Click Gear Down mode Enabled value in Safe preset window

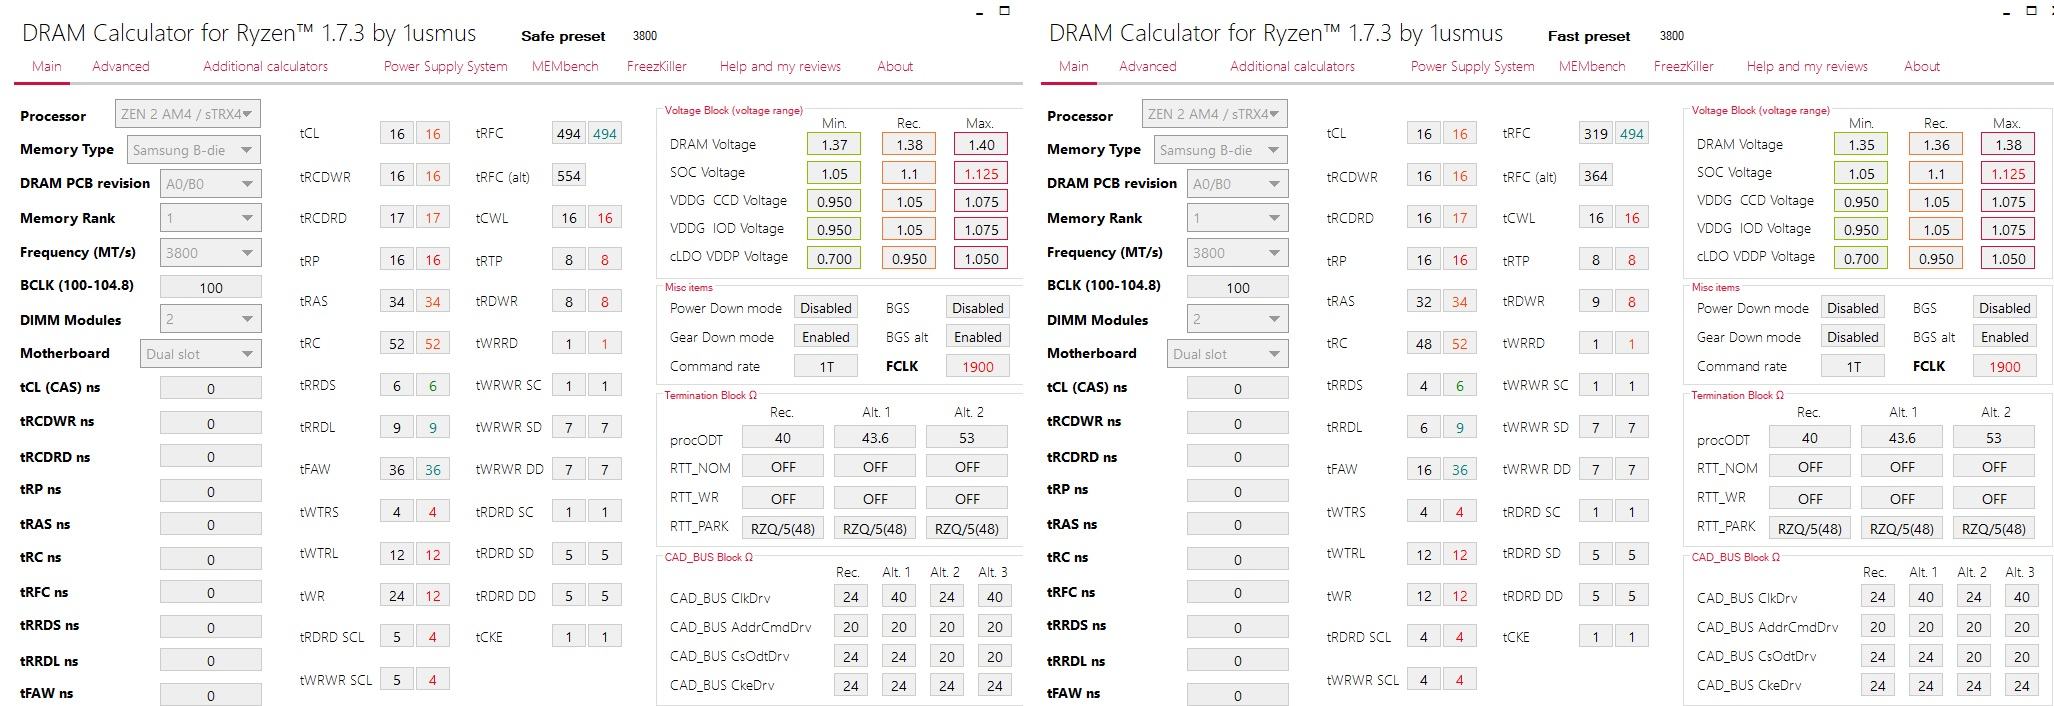826,337
